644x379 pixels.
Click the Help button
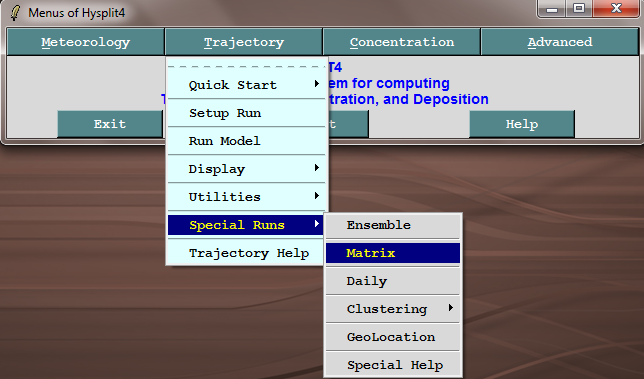(522, 124)
